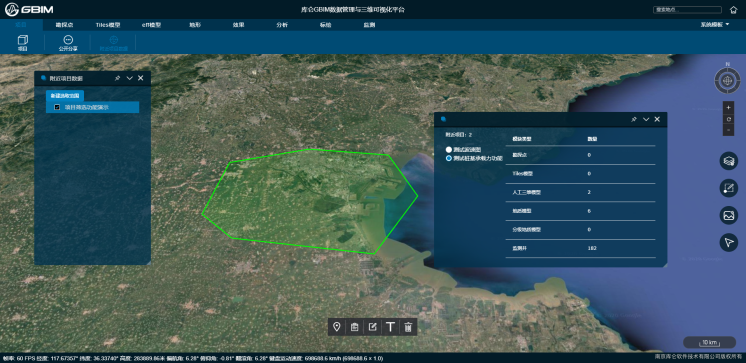The height and width of the screenshot is (363, 746).
Task: Open the top-right system template dropdown
Action: [x=715, y=25]
